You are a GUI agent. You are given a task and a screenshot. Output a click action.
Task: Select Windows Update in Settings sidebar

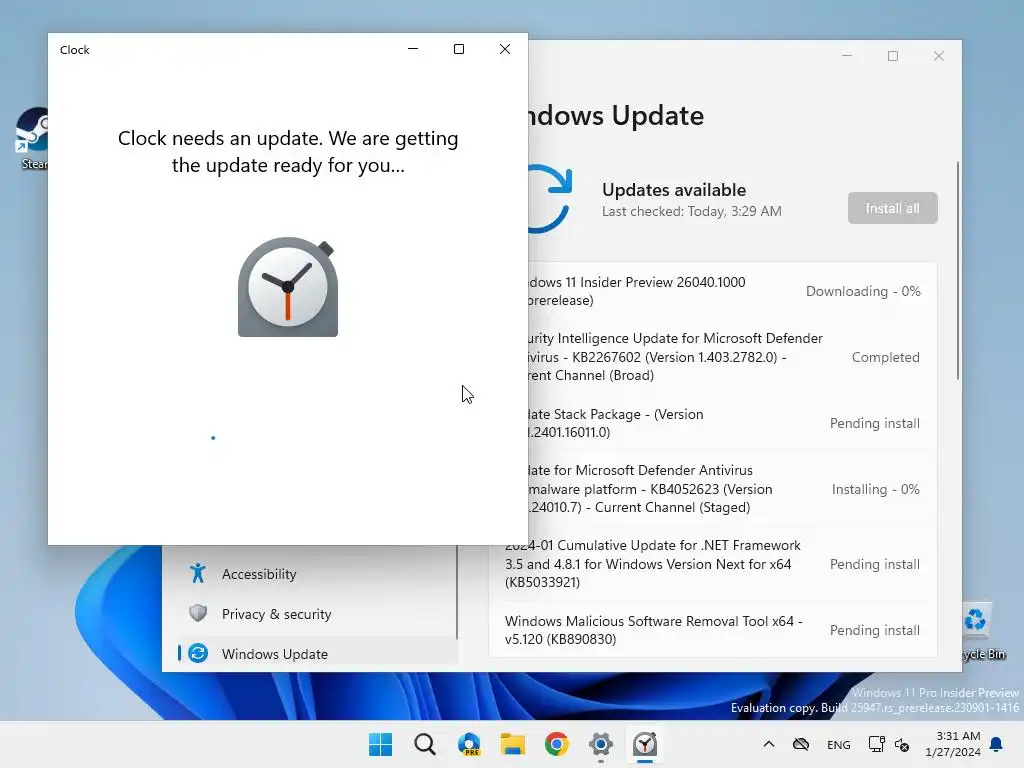[x=316, y=653]
